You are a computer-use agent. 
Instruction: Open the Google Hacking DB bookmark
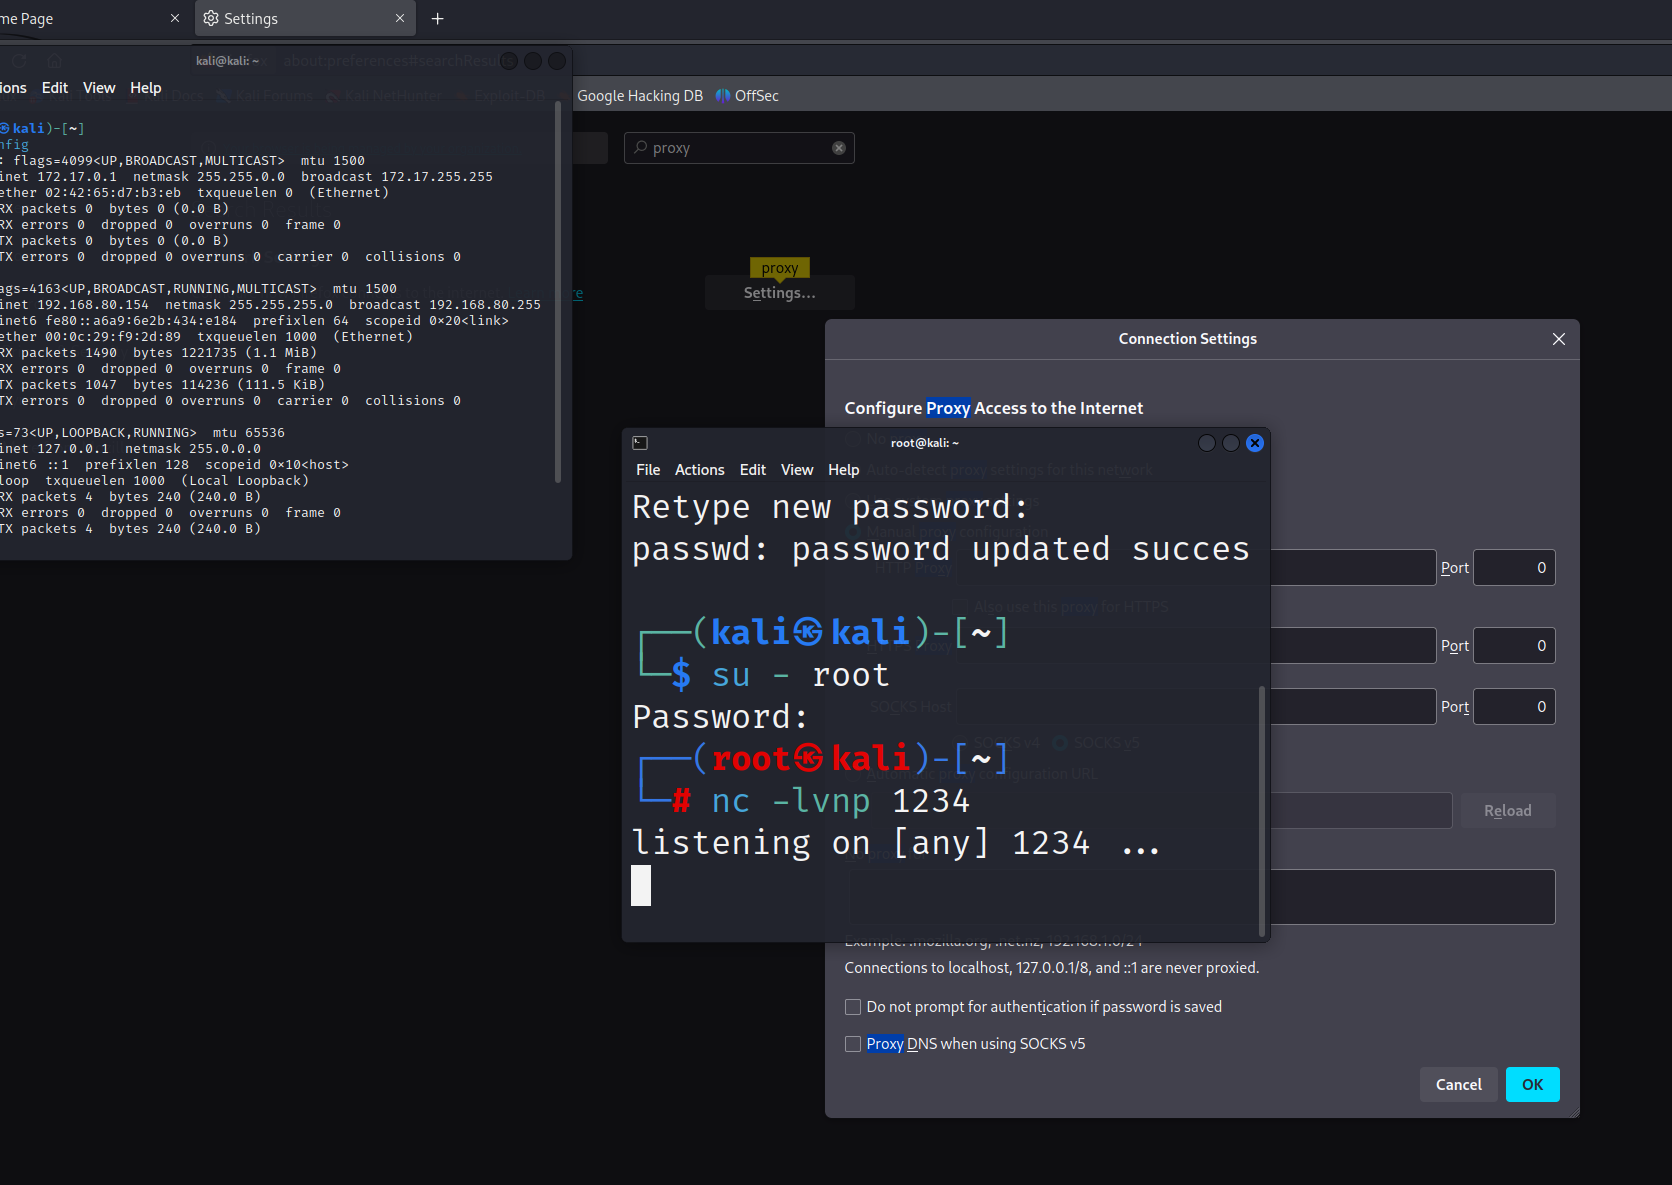click(x=640, y=96)
